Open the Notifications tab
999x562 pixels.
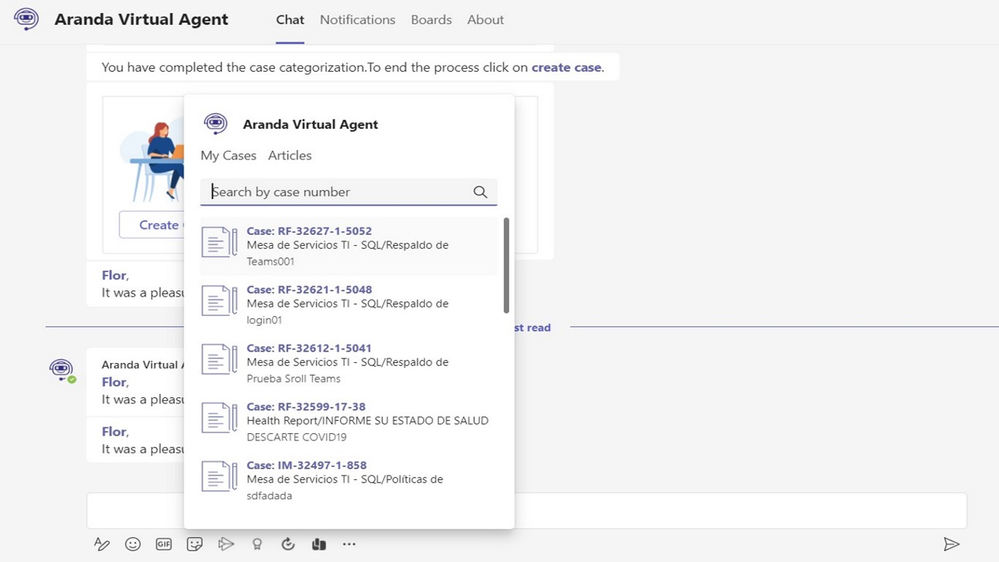coord(357,20)
